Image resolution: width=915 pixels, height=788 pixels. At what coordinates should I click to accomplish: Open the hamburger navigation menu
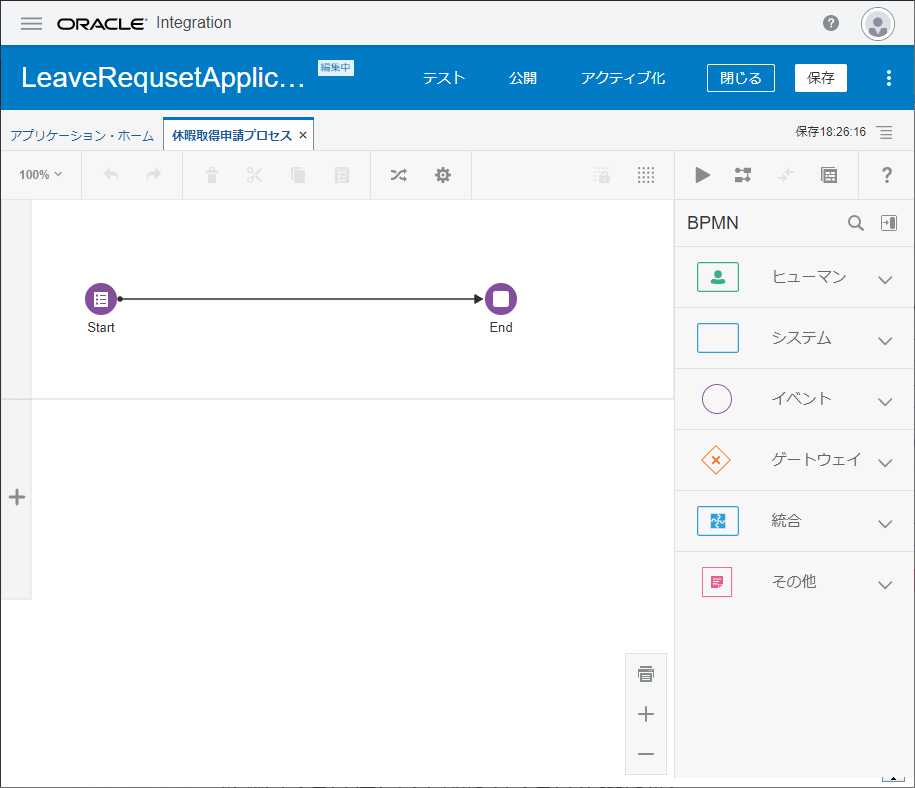(32, 23)
